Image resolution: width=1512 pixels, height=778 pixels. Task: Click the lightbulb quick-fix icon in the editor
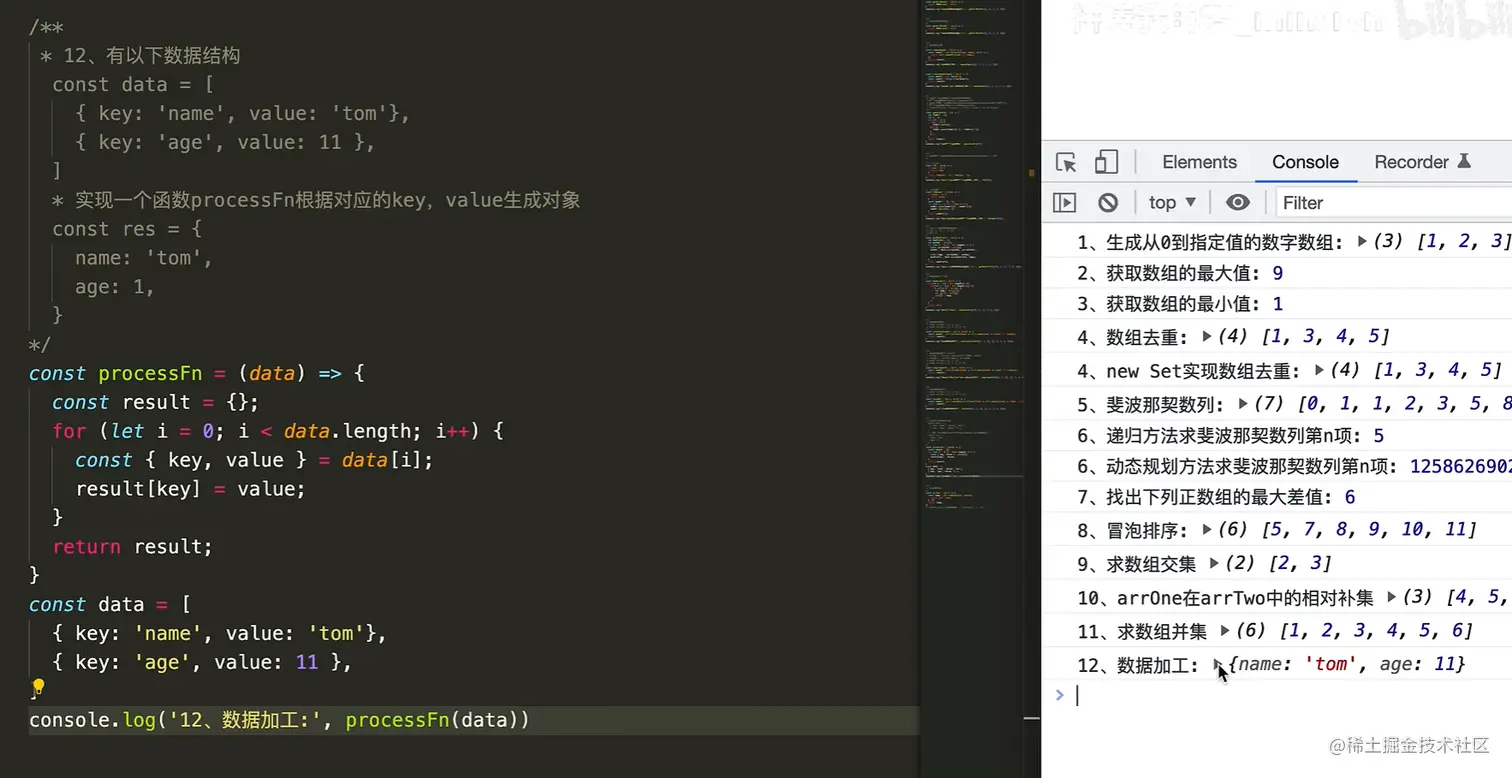point(38,687)
